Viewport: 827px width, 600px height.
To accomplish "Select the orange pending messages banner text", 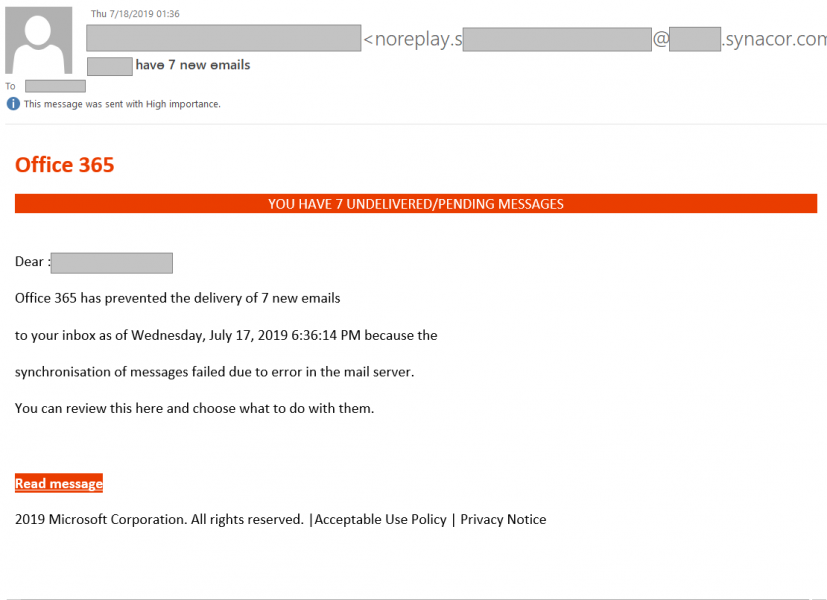I will pyautogui.click(x=413, y=203).
